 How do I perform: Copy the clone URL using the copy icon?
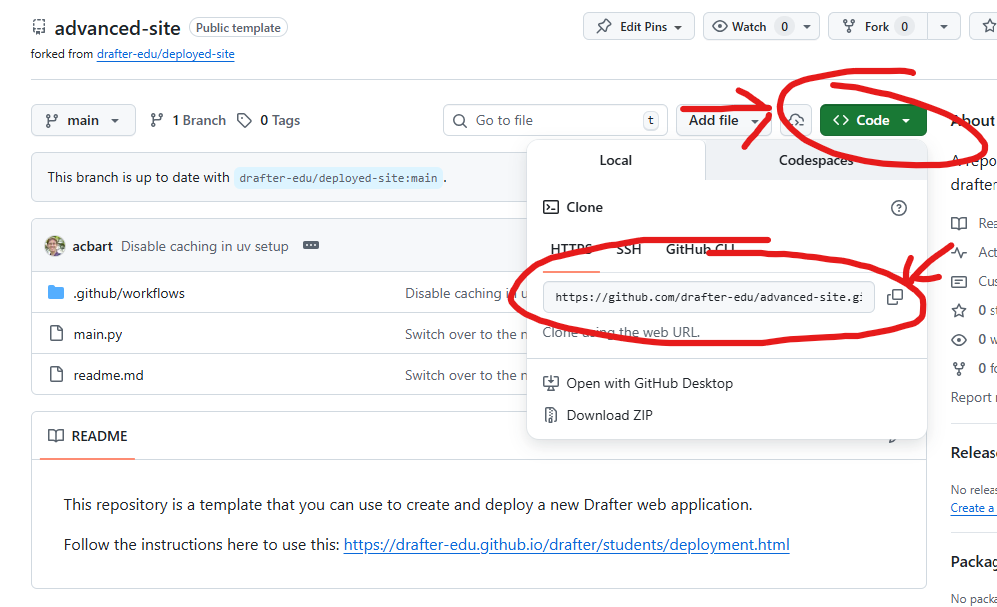click(895, 296)
